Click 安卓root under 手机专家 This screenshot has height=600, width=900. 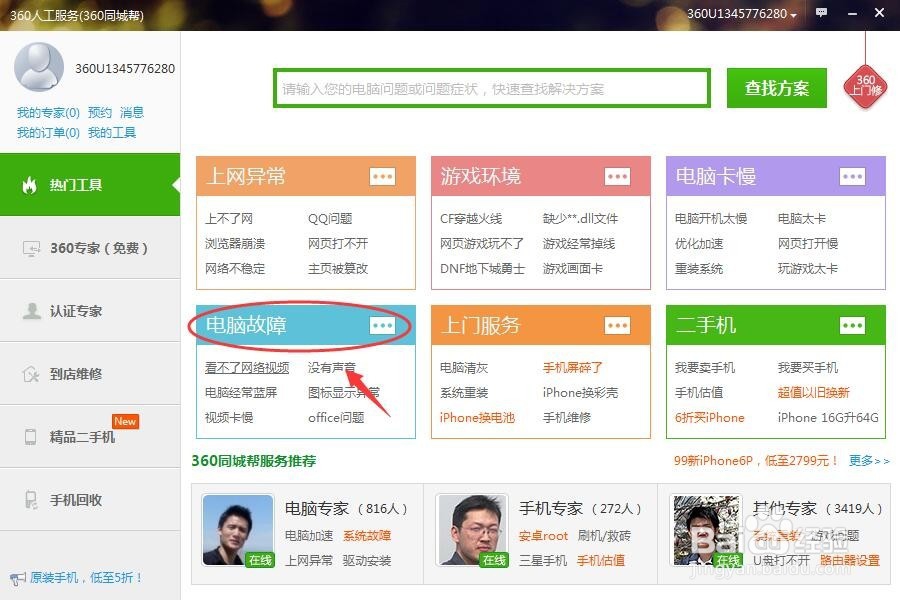(543, 536)
